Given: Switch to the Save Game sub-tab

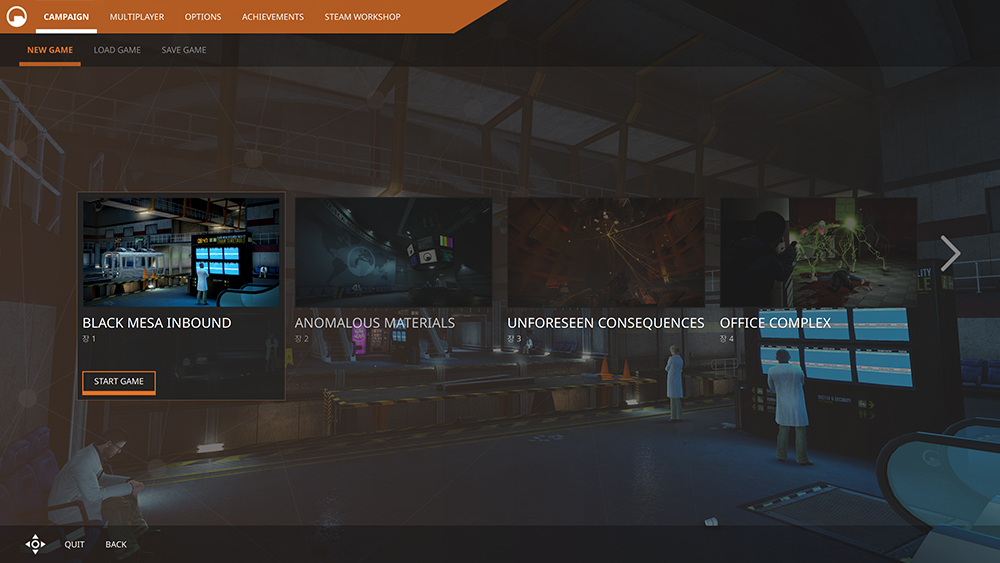Looking at the screenshot, I should pos(184,50).
